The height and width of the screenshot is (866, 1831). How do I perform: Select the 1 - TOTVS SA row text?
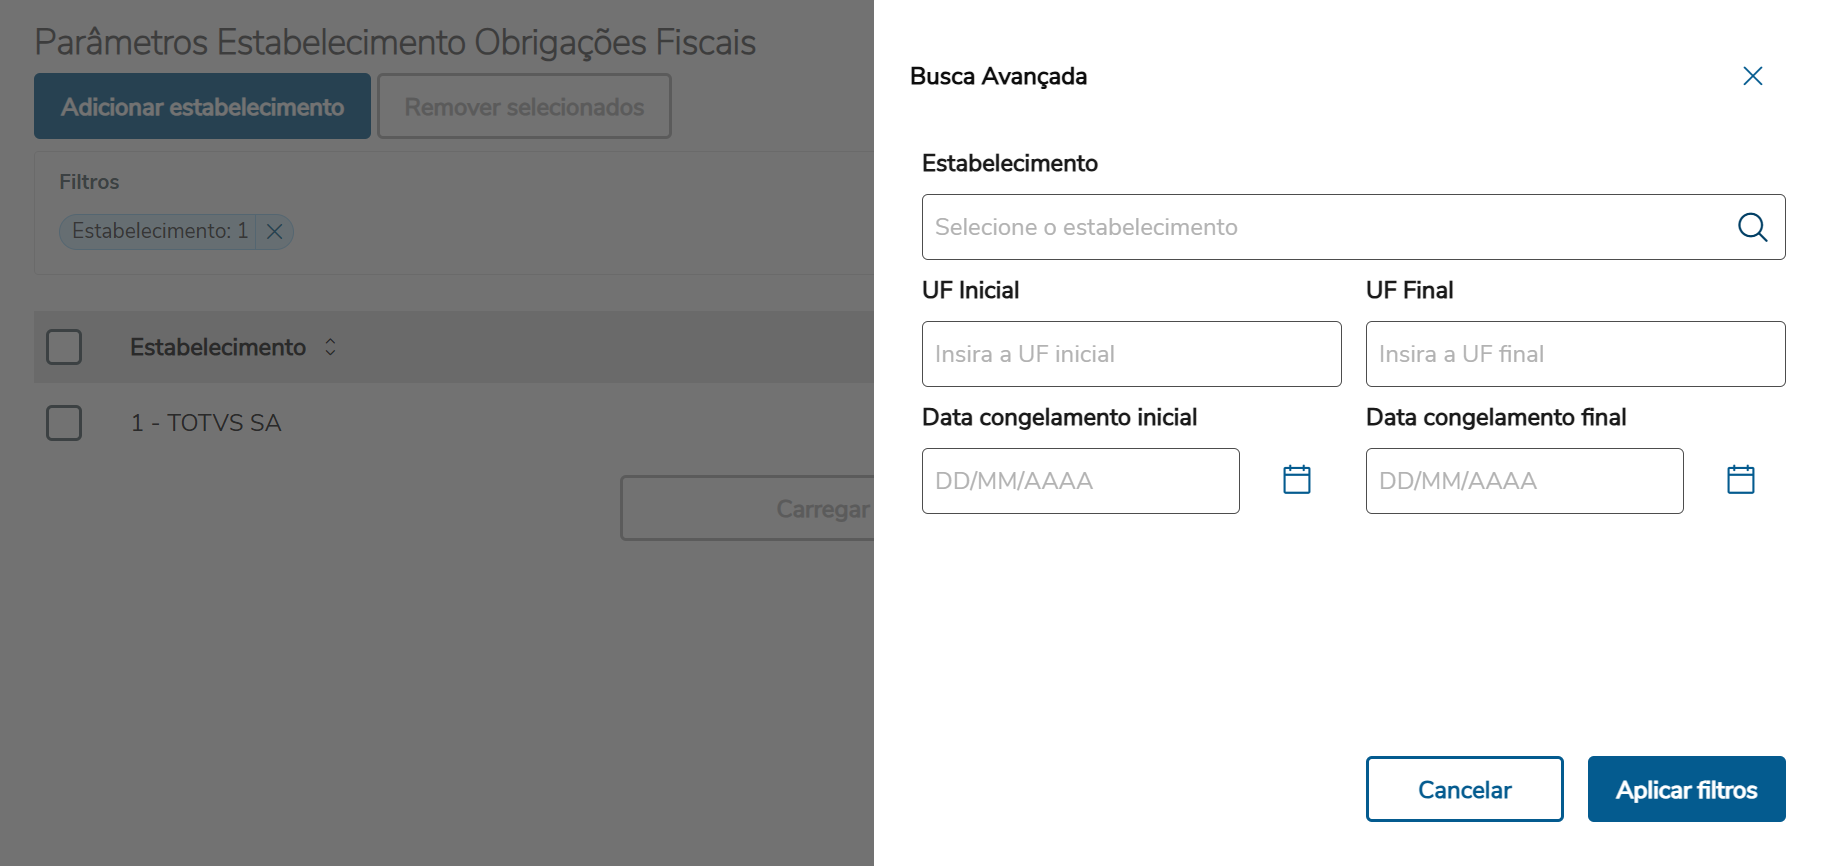(206, 423)
